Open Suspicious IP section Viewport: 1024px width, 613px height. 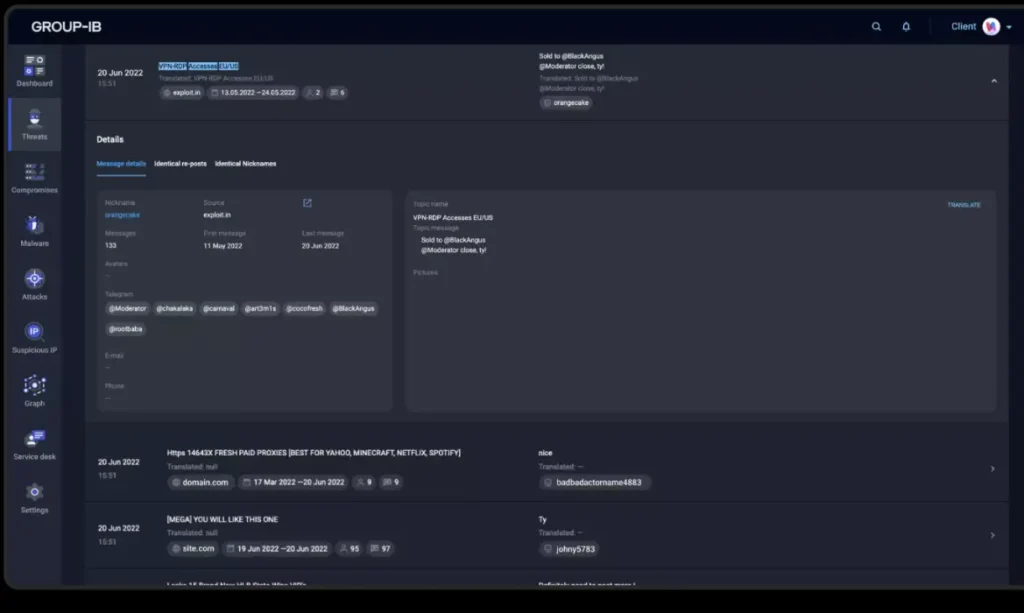click(x=34, y=334)
